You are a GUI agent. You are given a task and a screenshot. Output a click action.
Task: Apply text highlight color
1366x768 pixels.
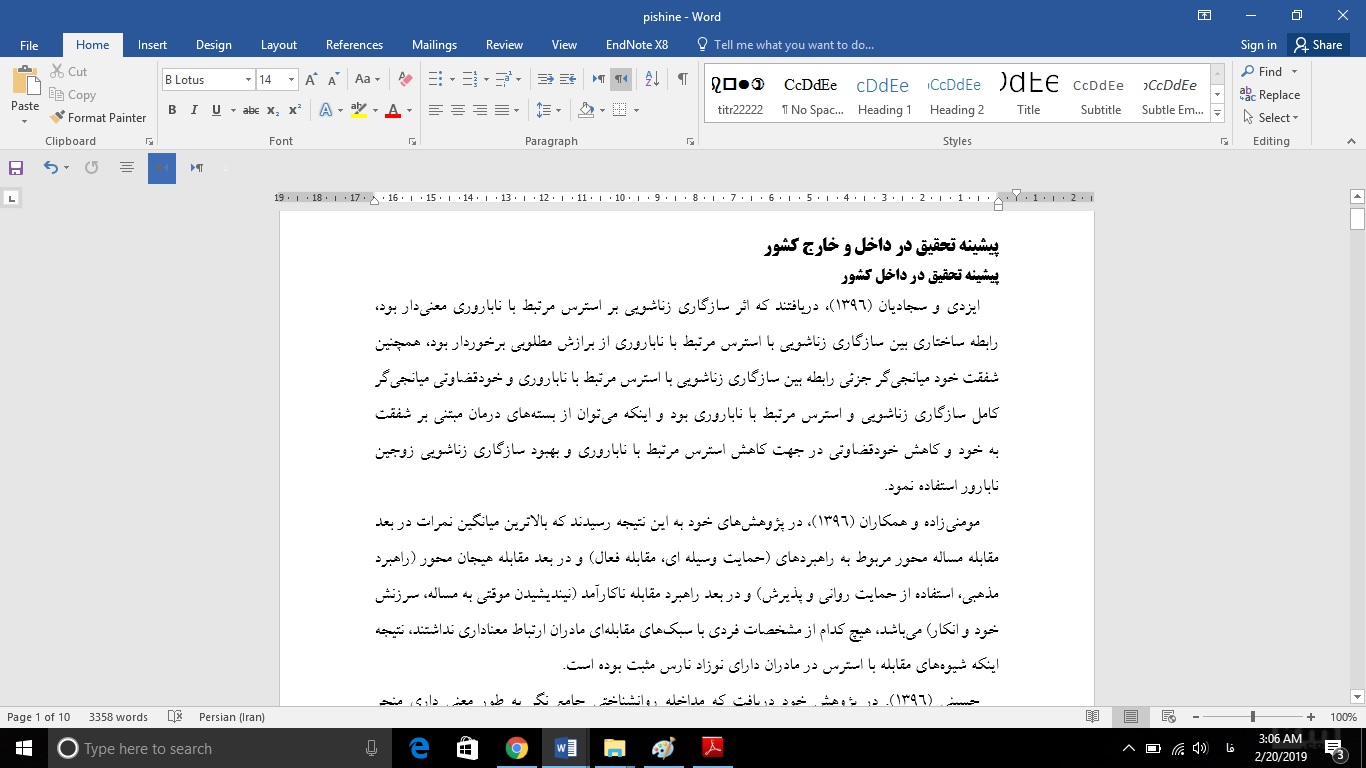tap(358, 110)
